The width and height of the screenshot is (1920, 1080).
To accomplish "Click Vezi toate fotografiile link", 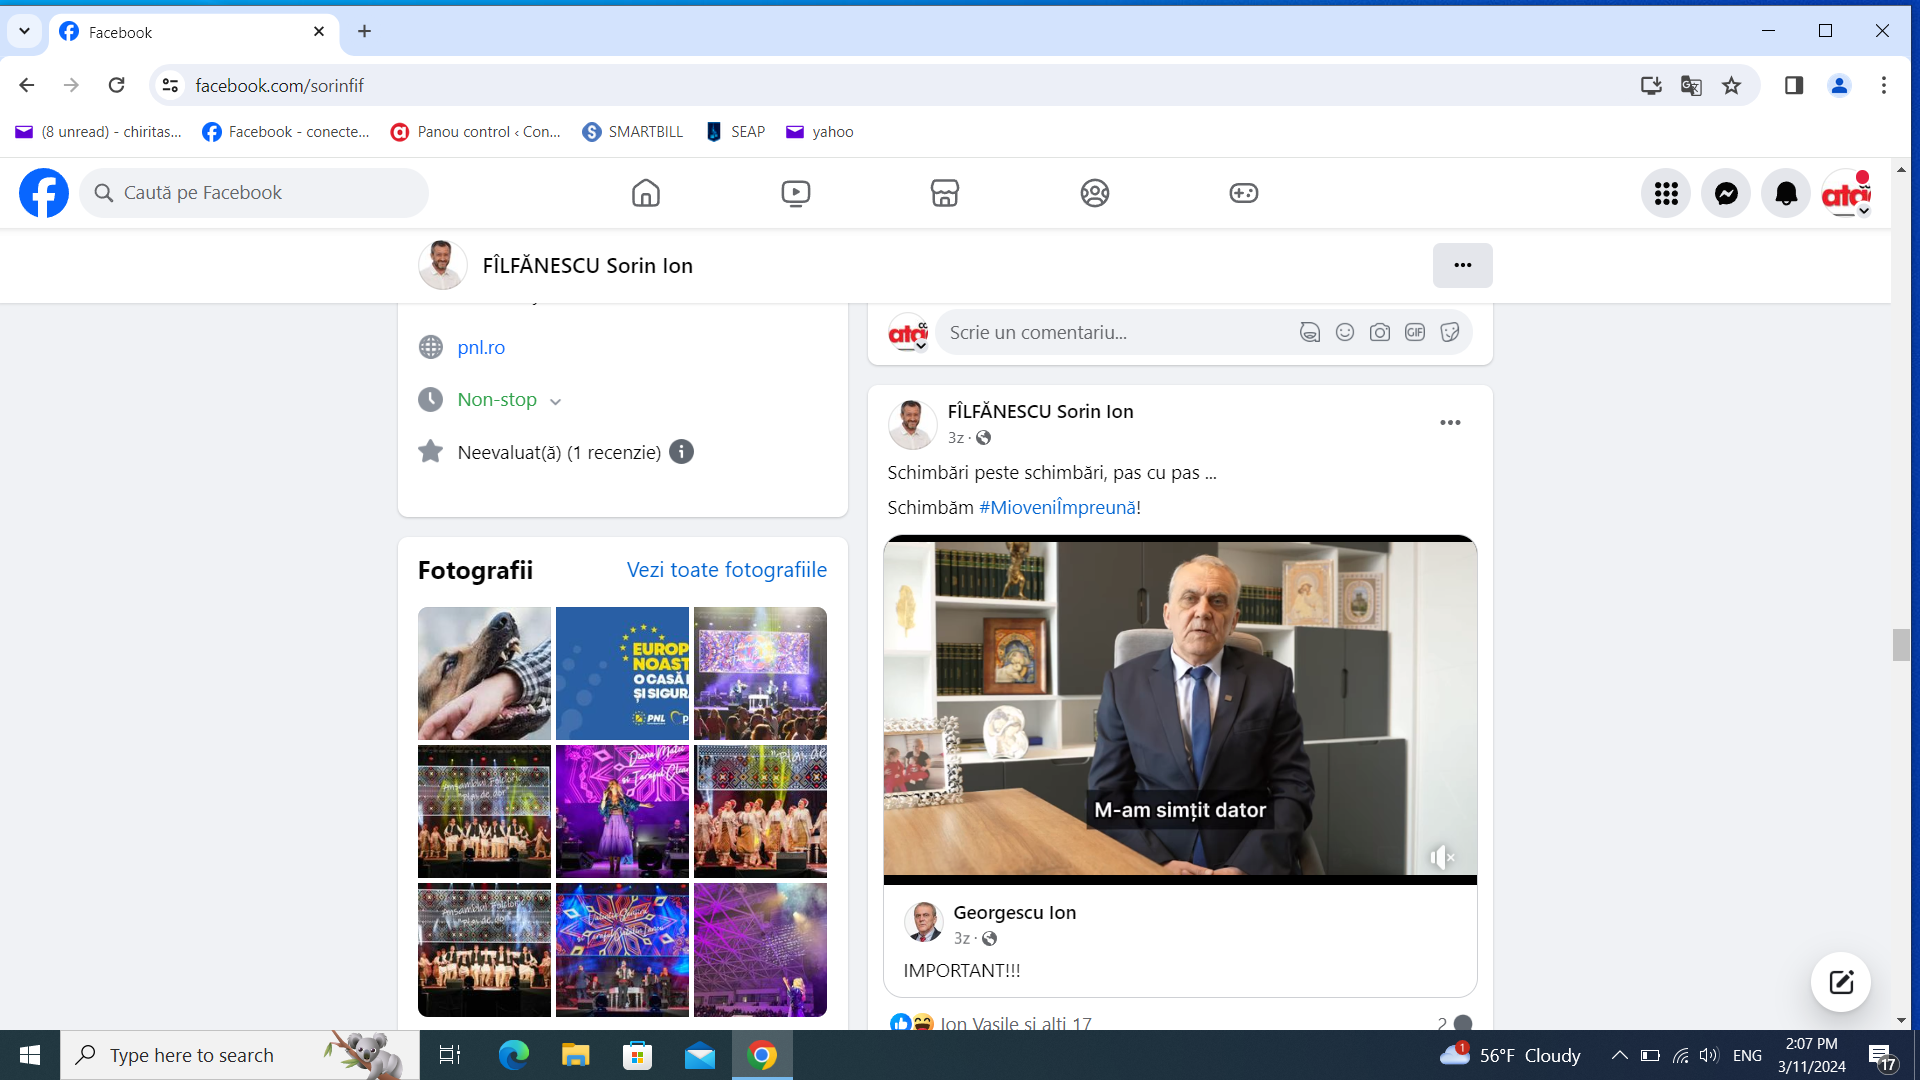I will tap(727, 570).
